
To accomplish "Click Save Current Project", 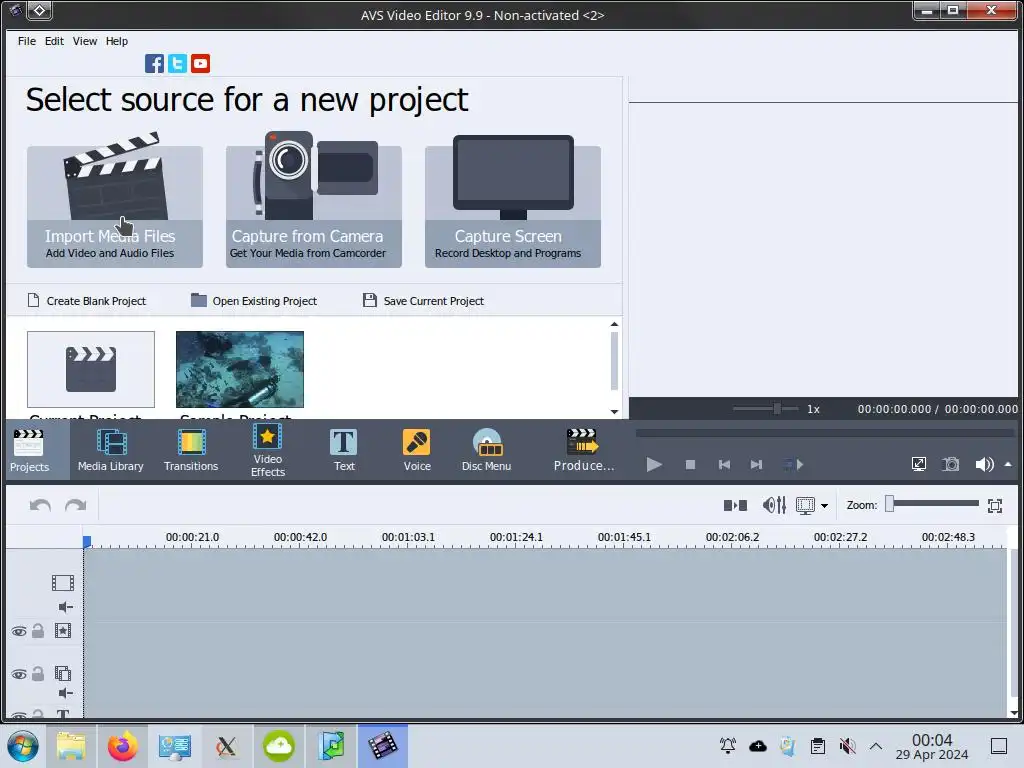I will 423,300.
